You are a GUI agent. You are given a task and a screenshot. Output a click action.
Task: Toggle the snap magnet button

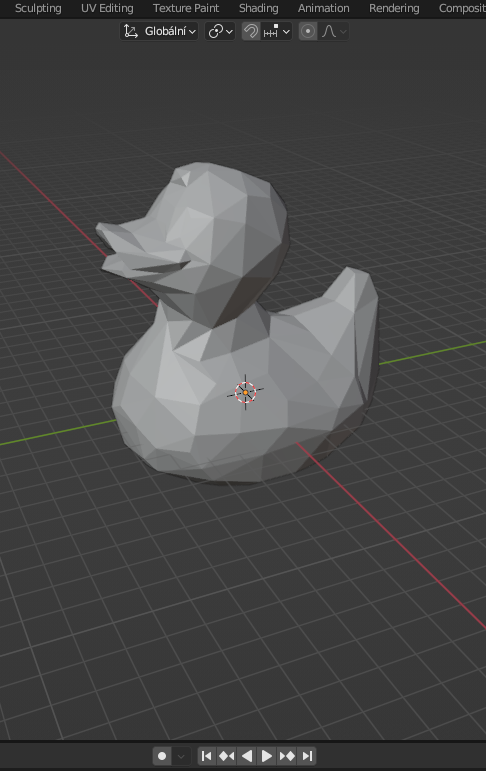point(251,31)
